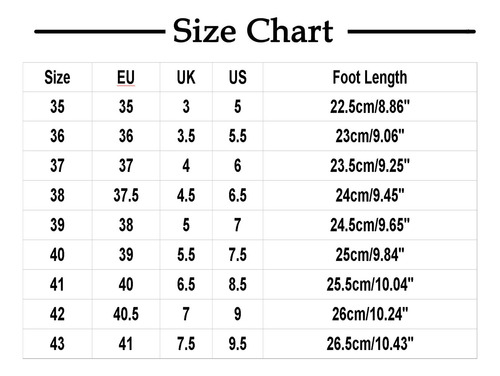Click the US column header

(x=238, y=77)
